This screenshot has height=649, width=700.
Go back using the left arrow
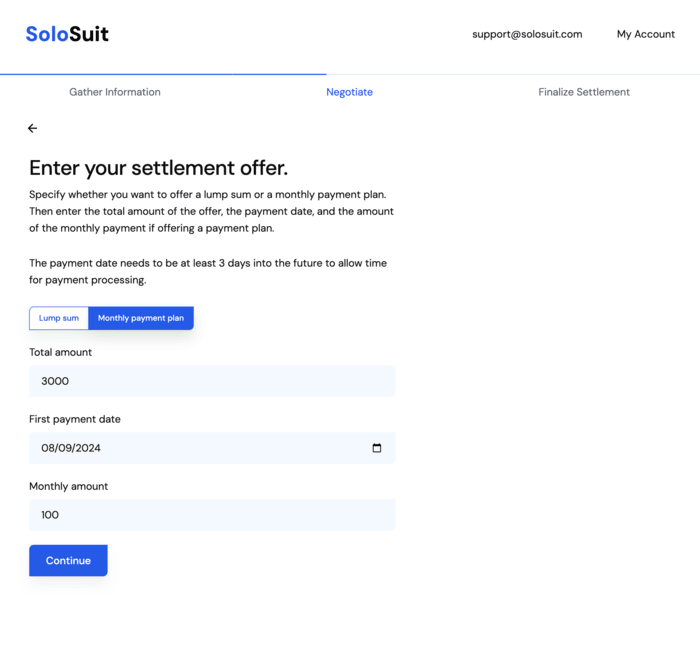click(33, 128)
